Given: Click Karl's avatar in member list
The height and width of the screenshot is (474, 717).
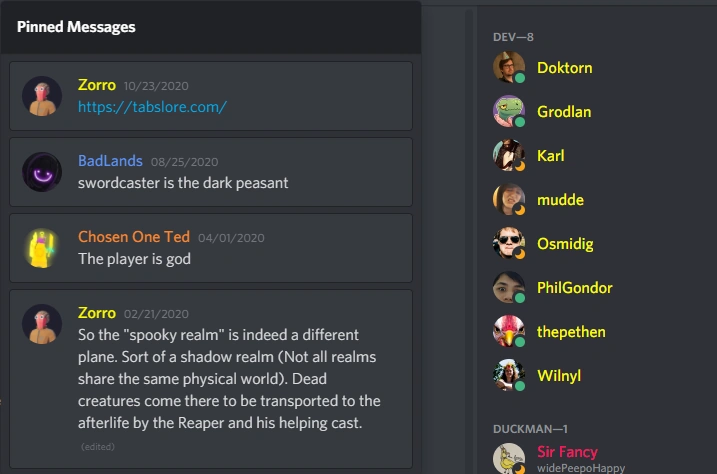Looking at the screenshot, I should pyautogui.click(x=508, y=155).
